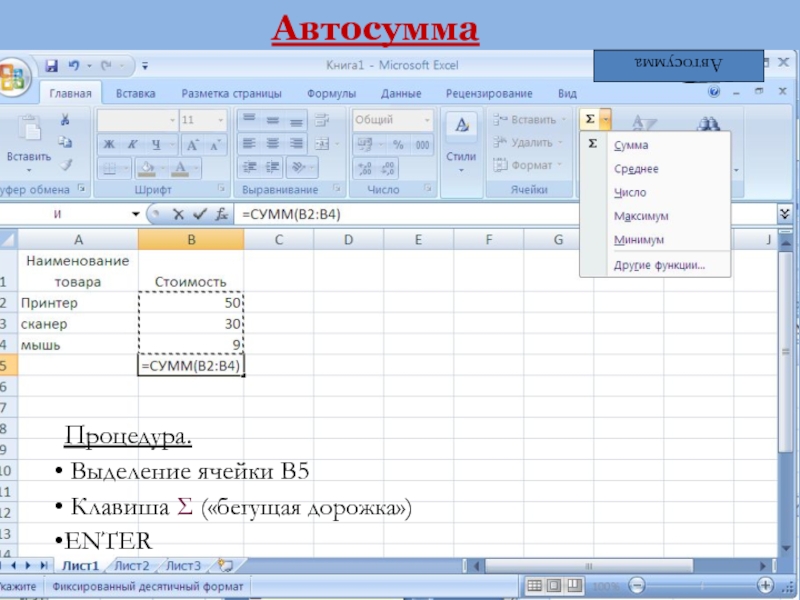The width and height of the screenshot is (800, 600).
Task: Click Формат in the Ячейки group
Action: pyautogui.click(x=527, y=165)
